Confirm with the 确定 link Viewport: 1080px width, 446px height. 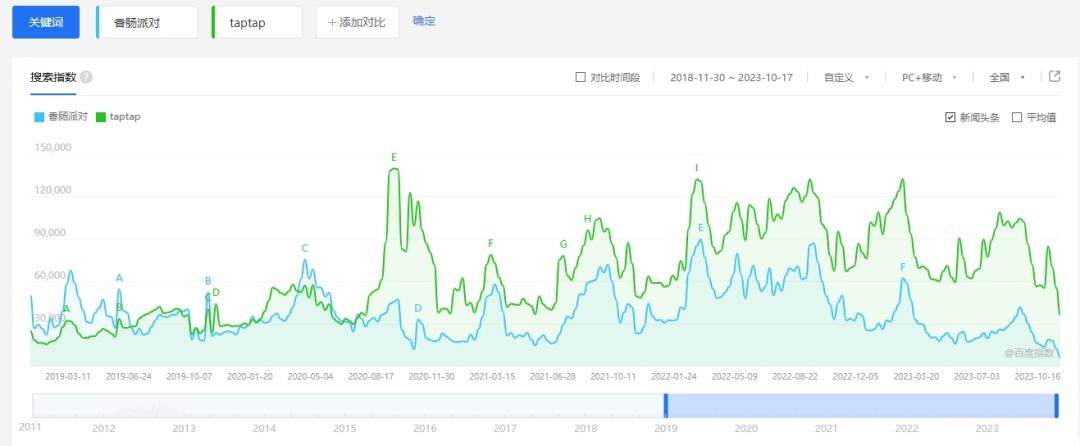click(x=424, y=21)
